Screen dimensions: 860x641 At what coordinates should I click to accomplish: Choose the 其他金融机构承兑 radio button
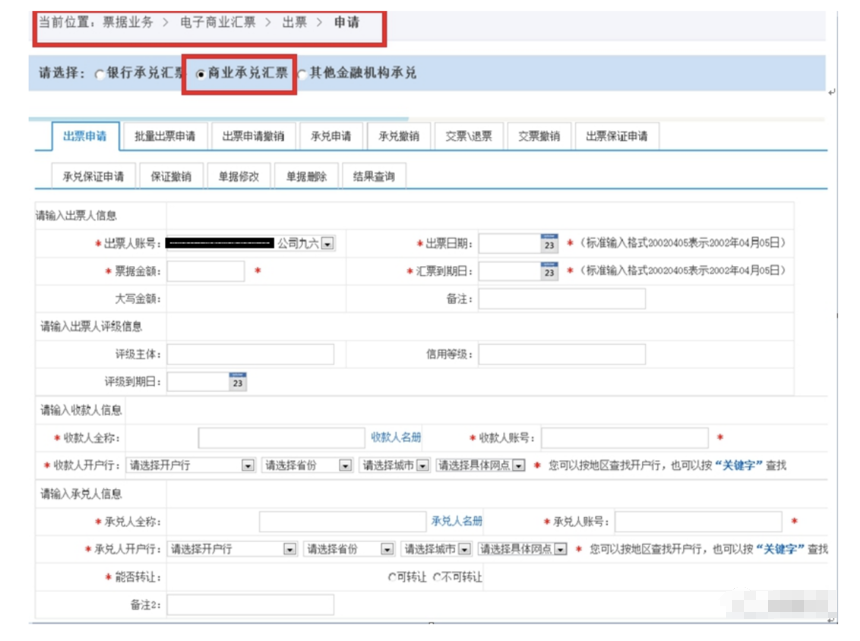pos(302,74)
